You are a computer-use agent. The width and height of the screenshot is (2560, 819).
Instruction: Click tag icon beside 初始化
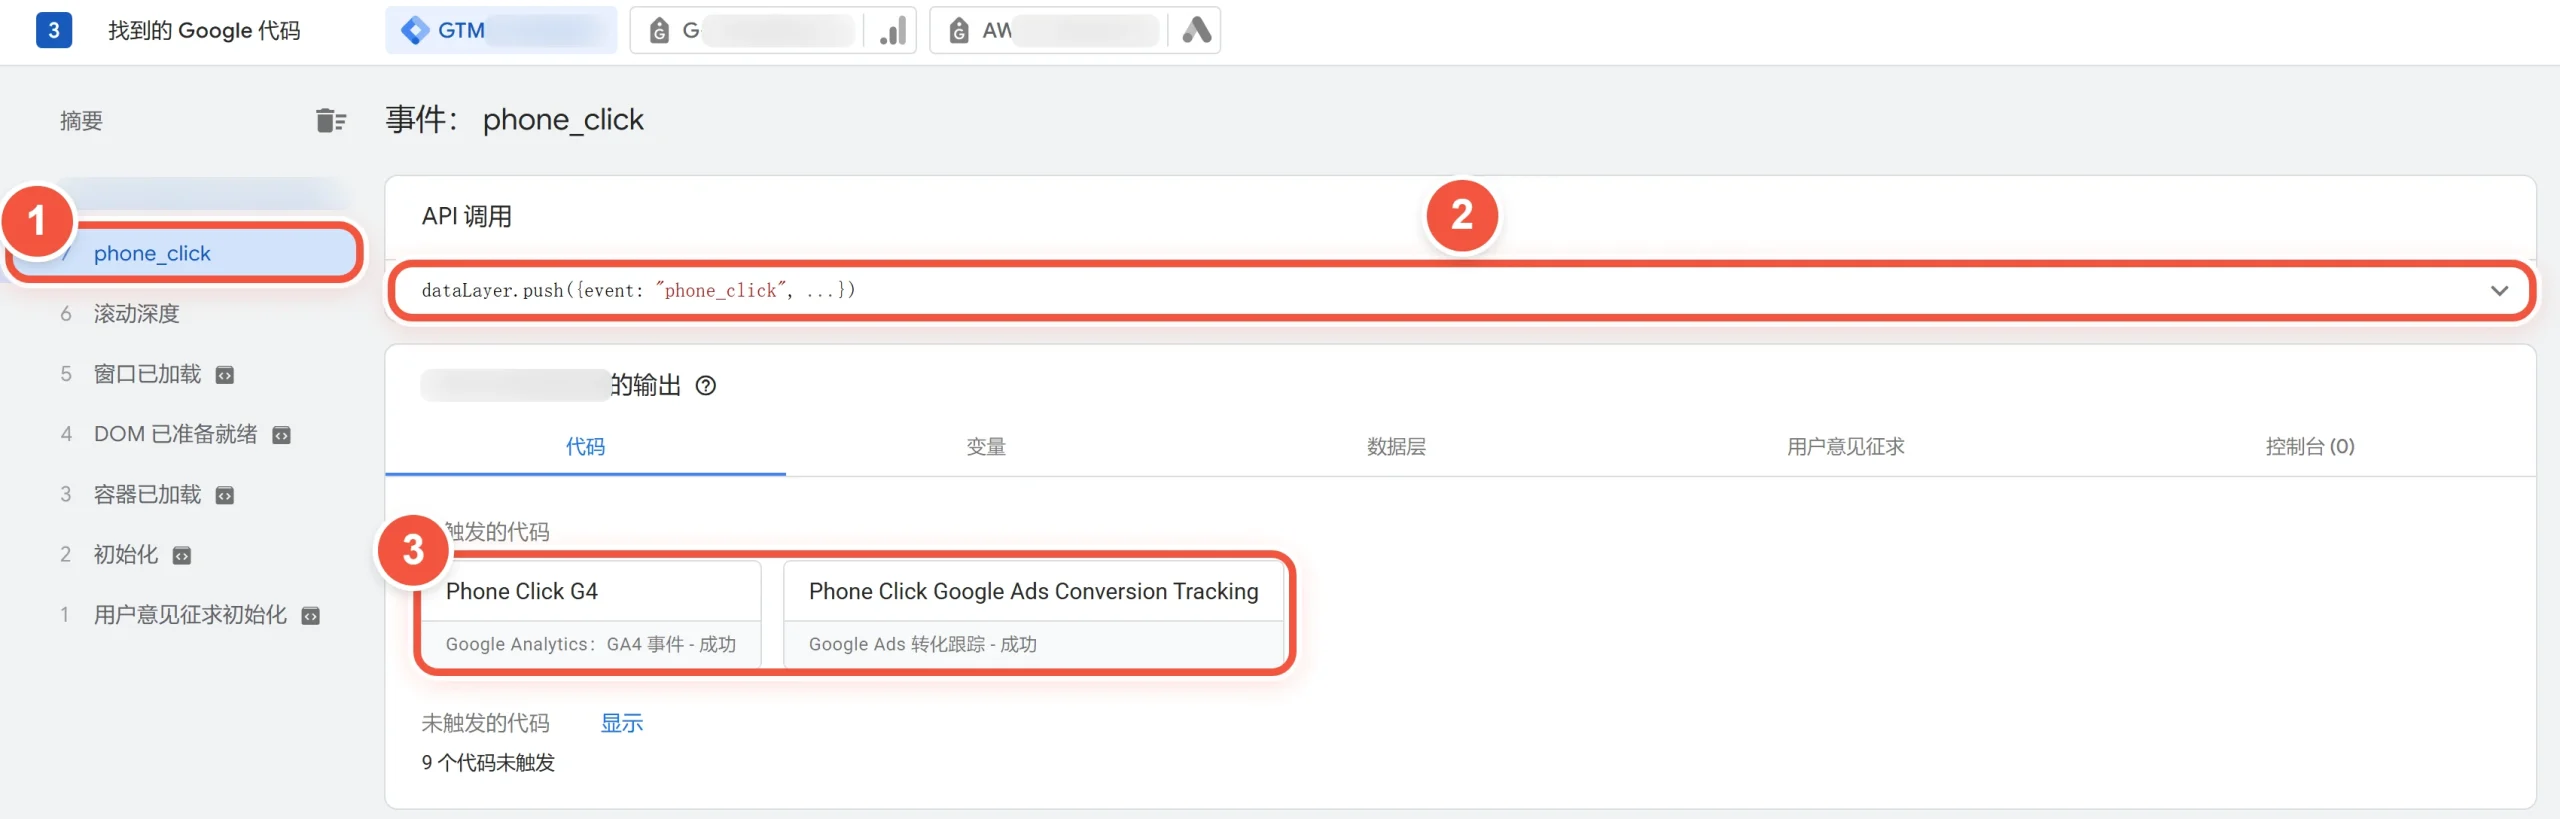(x=182, y=555)
